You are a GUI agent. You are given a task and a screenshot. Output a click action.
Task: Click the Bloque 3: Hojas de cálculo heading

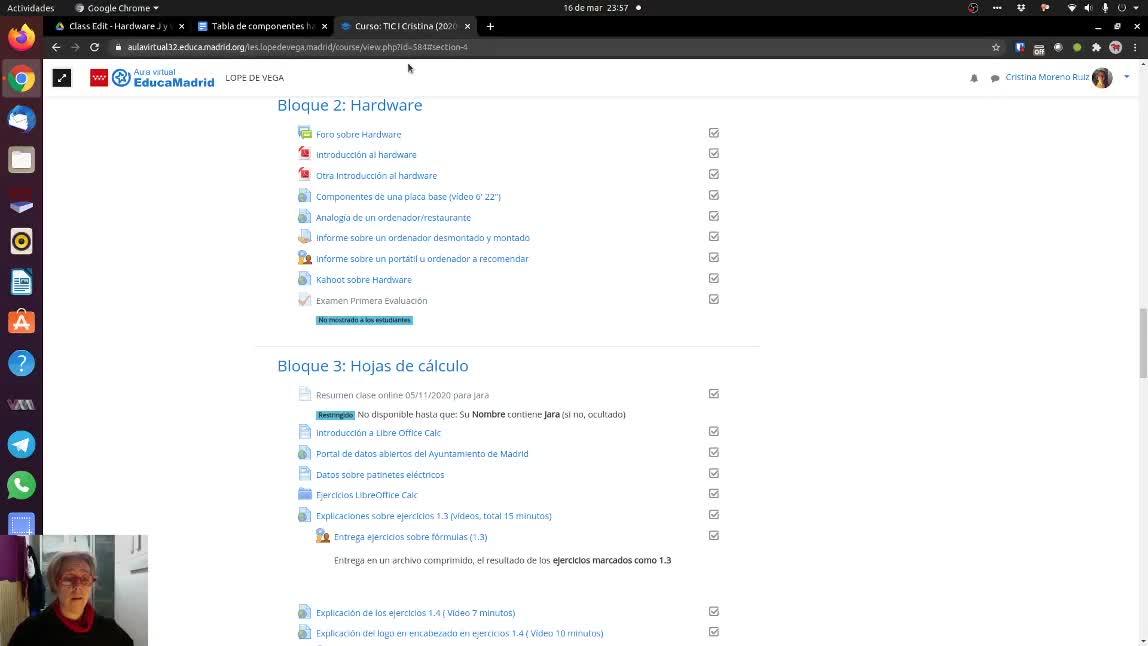[x=373, y=365]
